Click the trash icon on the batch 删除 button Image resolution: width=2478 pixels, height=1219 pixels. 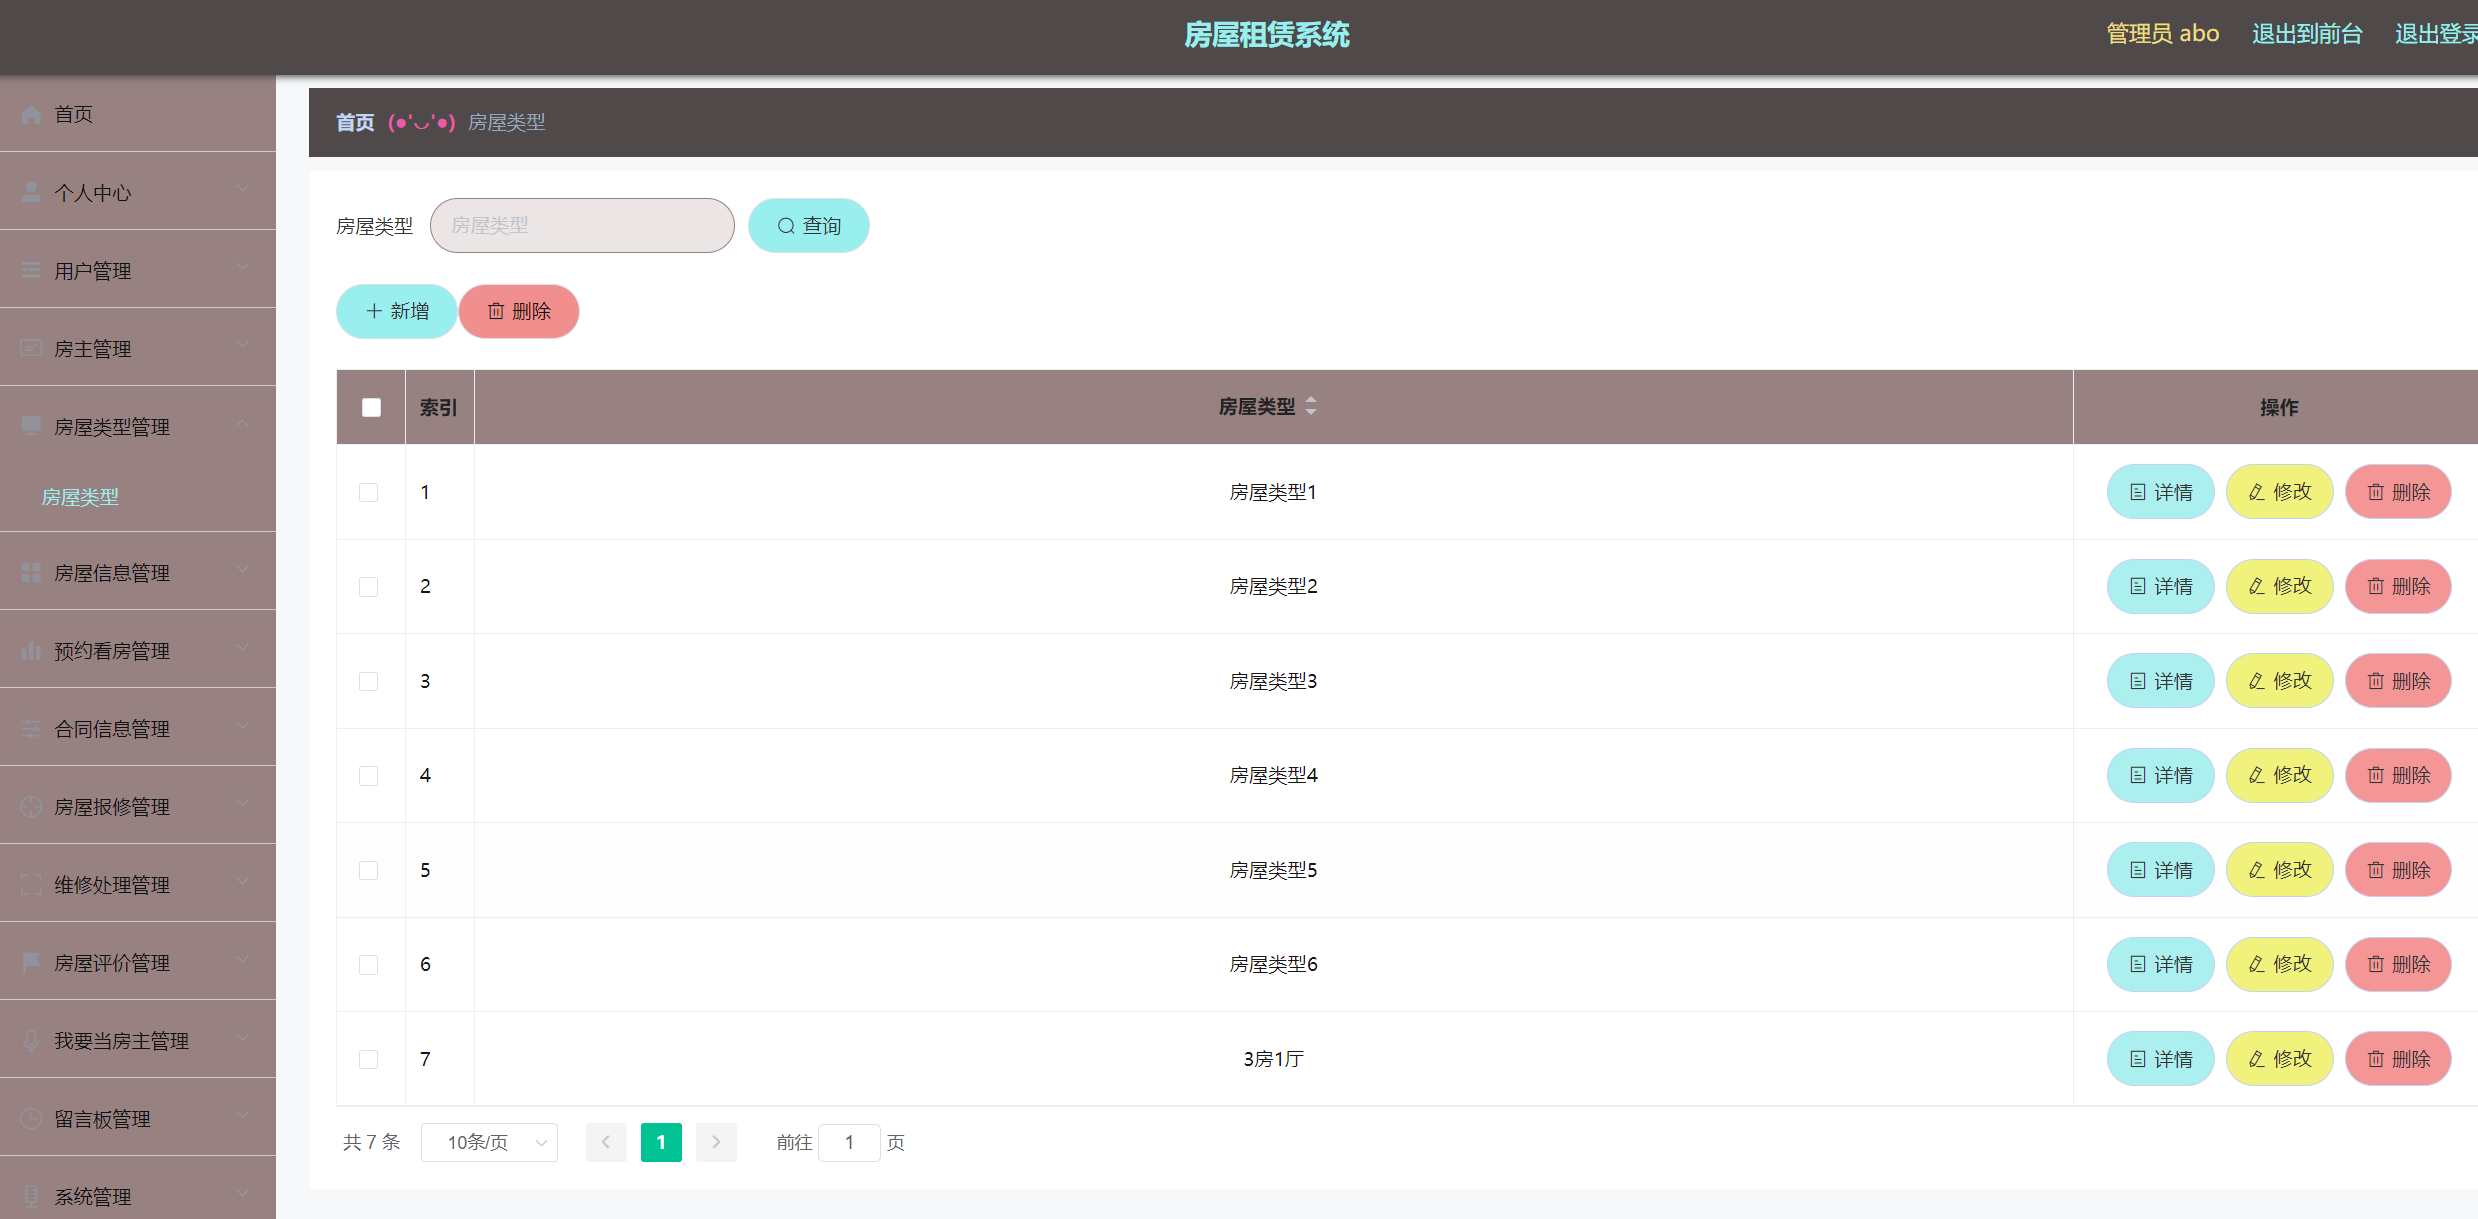tap(496, 311)
